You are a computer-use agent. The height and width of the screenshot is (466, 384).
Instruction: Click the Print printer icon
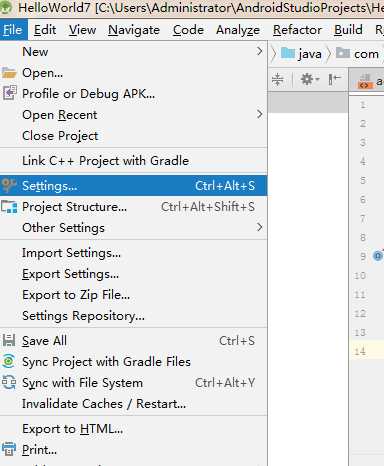(9, 449)
